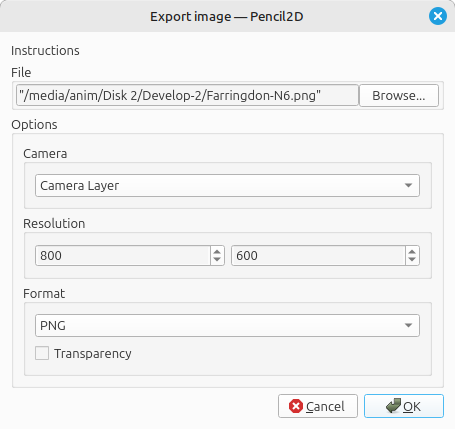Viewport: 455px width, 429px height.
Task: Click the arrow at PNG dropdown's right end
Action: pos(408,325)
